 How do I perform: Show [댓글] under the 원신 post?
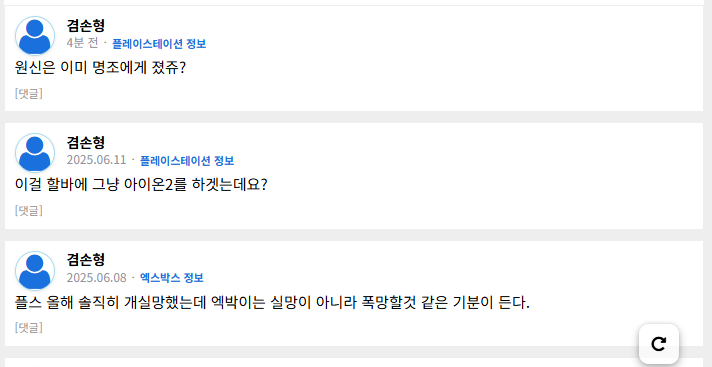[x=29, y=94]
